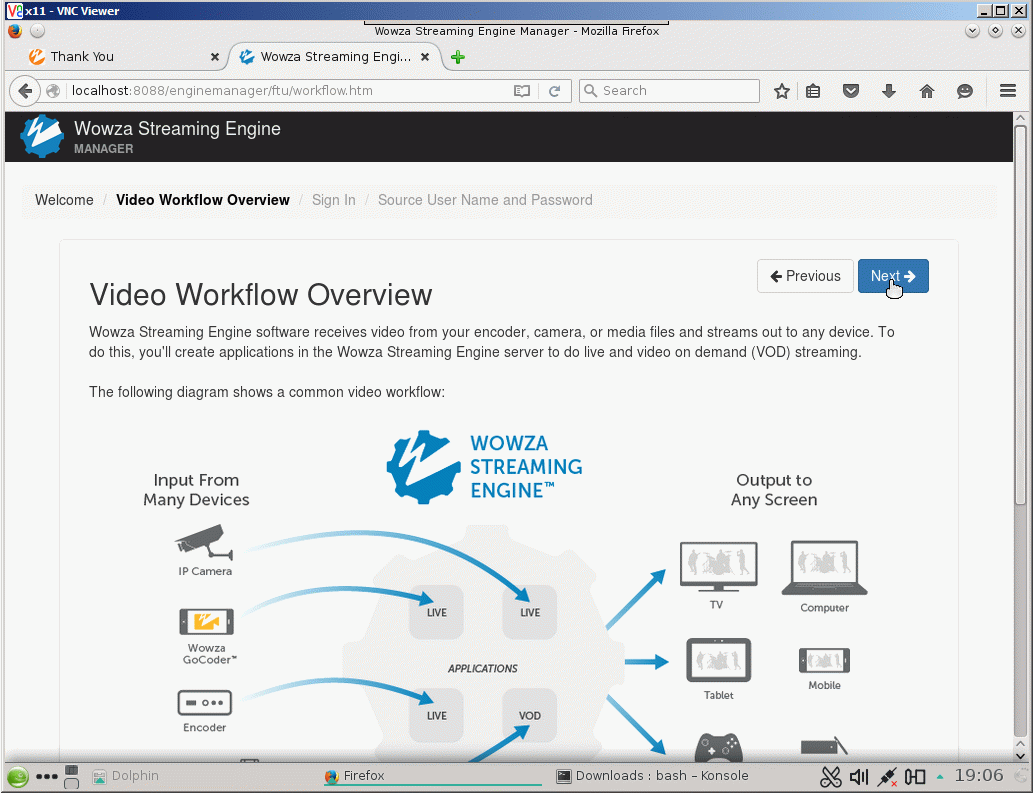Open the volume speaker tray icon
1033x793 pixels.
pyautogui.click(x=859, y=777)
